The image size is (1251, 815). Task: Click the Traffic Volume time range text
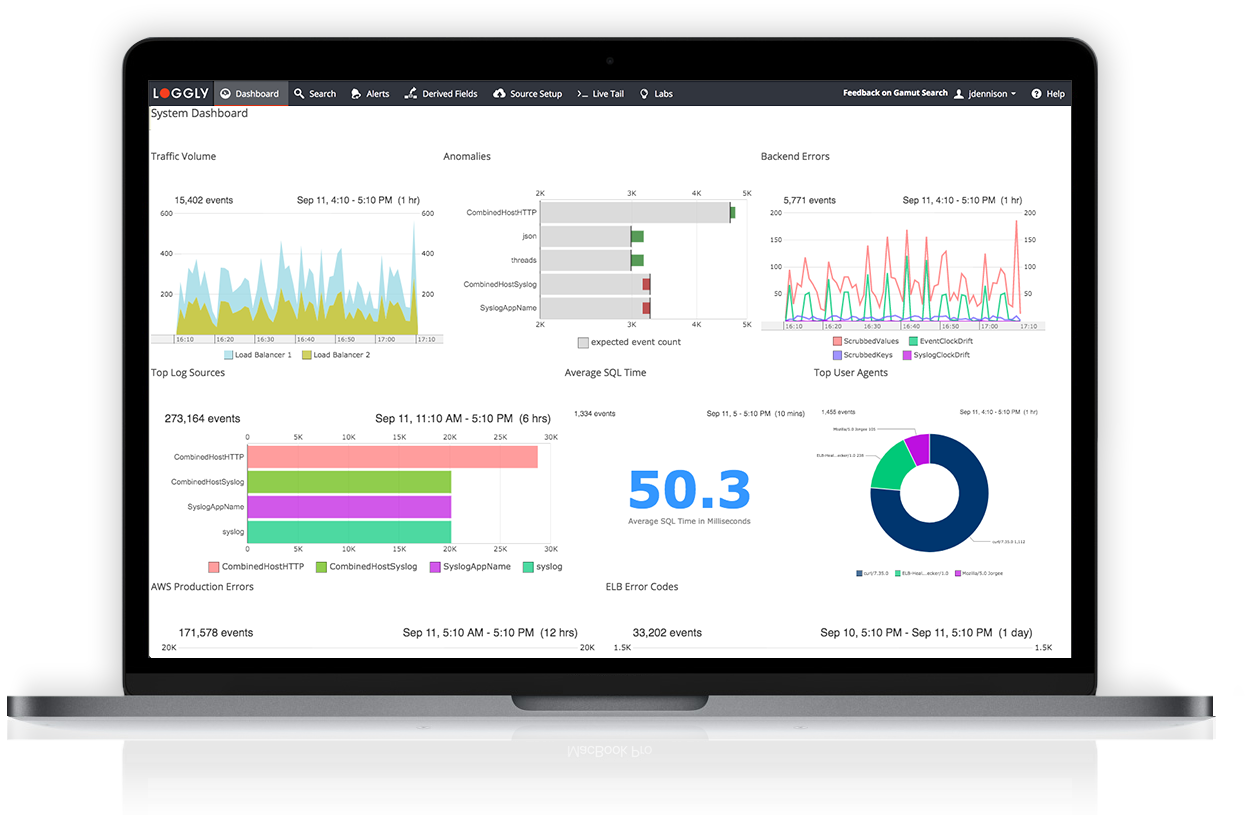[358, 200]
